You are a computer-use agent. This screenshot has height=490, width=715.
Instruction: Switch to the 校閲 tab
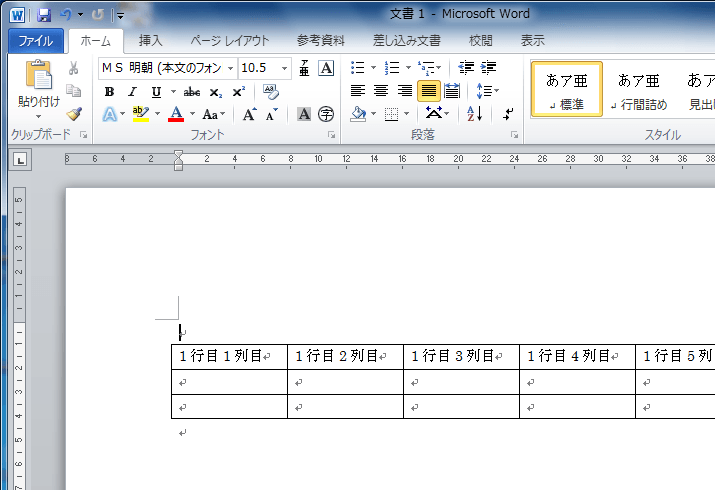click(x=481, y=41)
